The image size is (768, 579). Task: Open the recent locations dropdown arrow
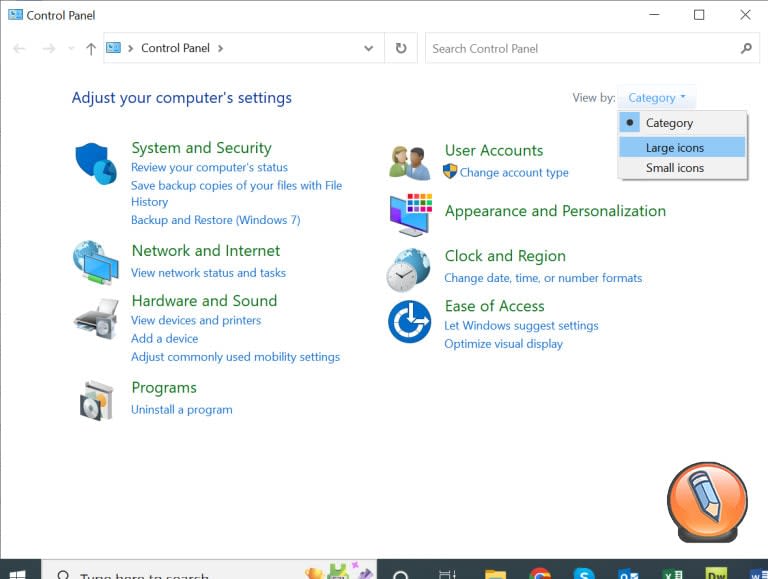point(72,48)
